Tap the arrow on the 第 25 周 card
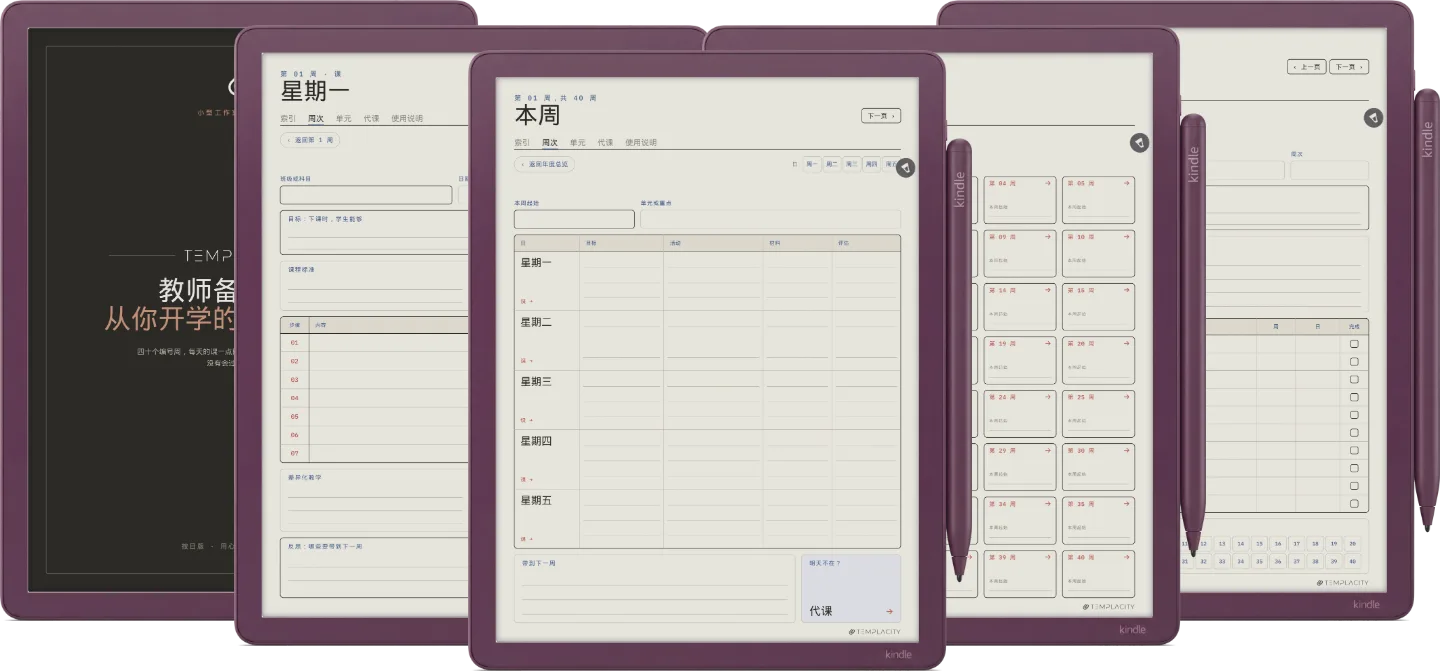Image resolution: width=1440 pixels, height=671 pixels. pyautogui.click(x=1126, y=397)
